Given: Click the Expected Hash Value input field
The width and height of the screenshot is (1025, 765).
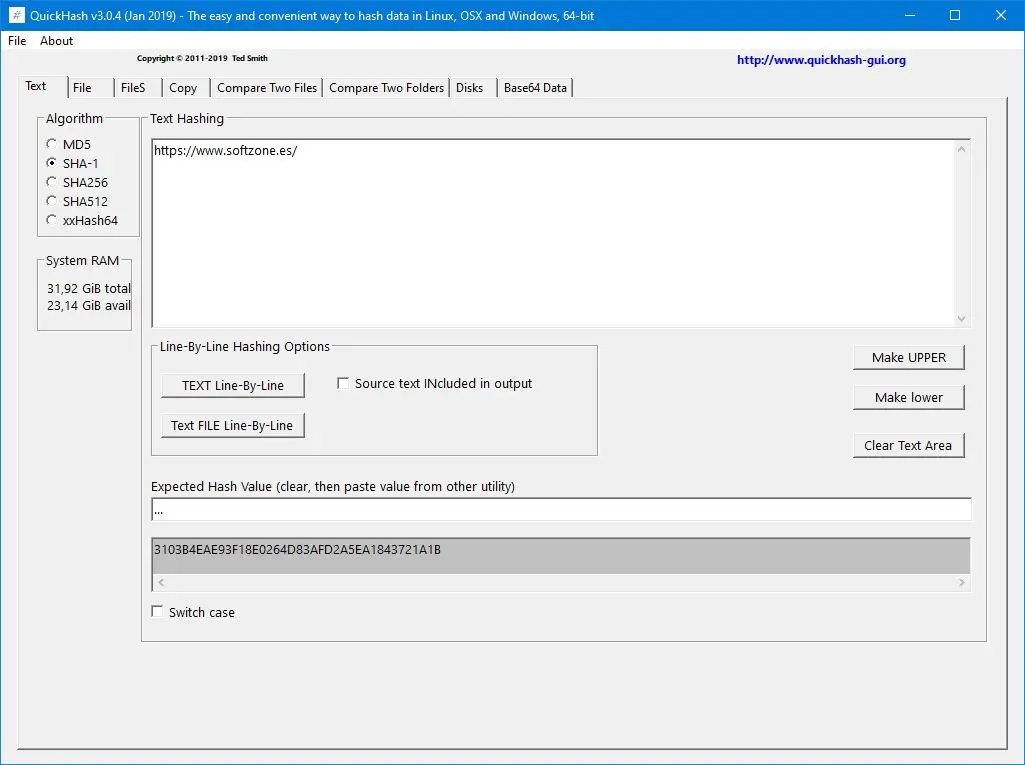Looking at the screenshot, I should [561, 510].
